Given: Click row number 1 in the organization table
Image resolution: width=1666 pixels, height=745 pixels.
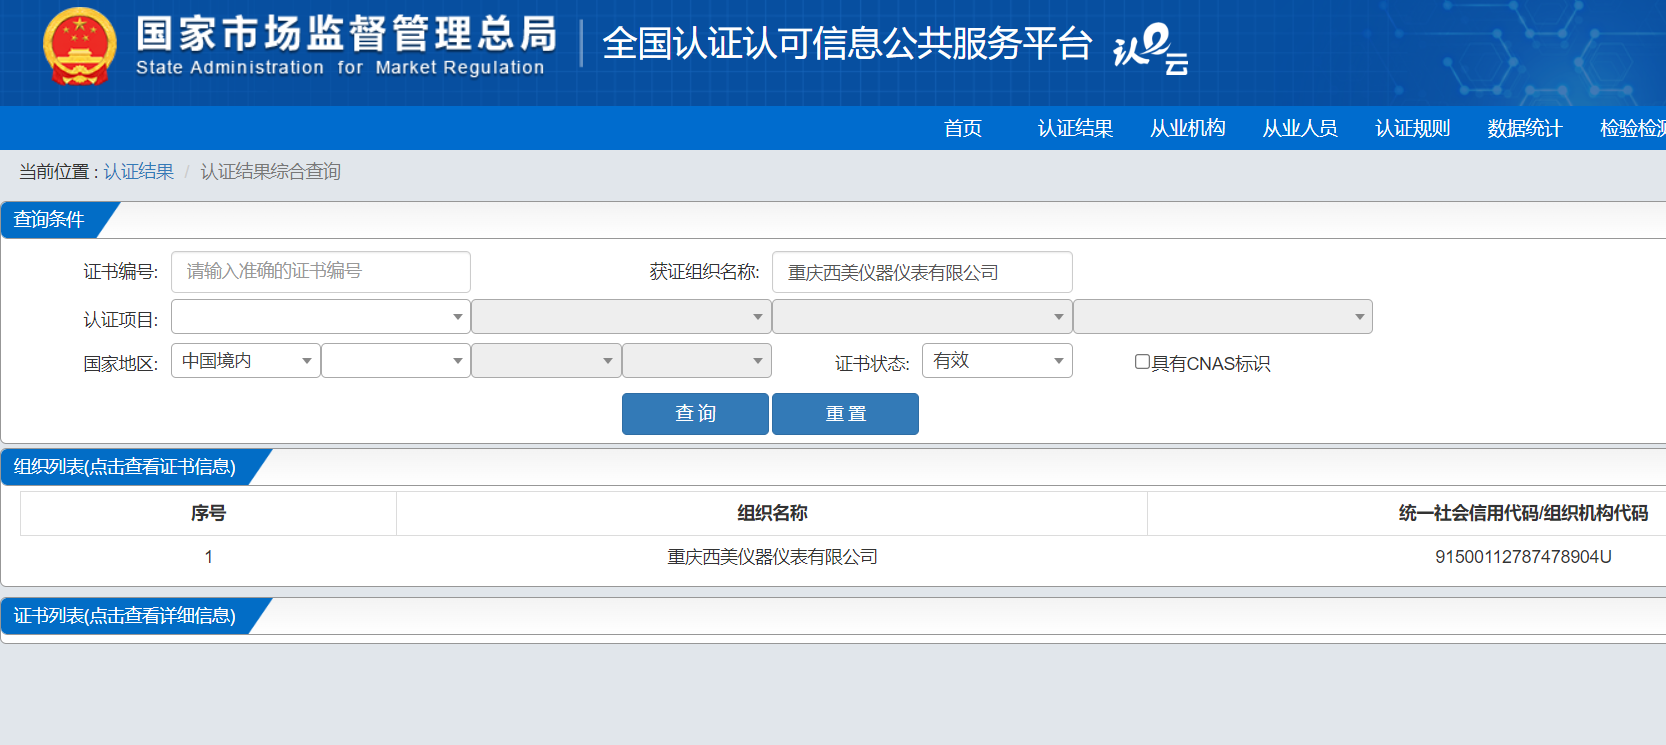Looking at the screenshot, I should pos(208,557).
